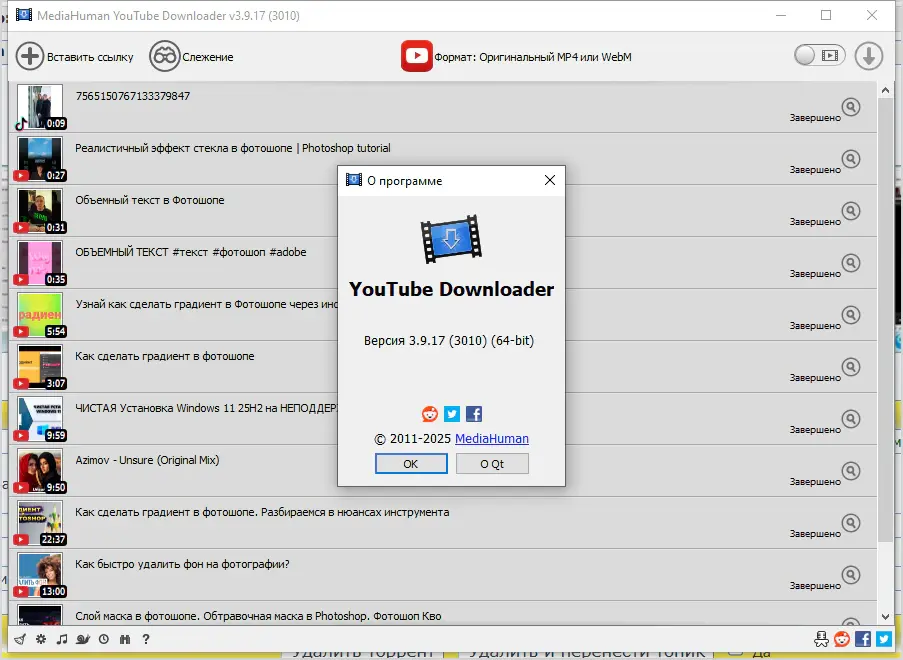Viewport: 903px width, 660px height.
Task: Click the music note icon in status bar
Action: pos(62,639)
